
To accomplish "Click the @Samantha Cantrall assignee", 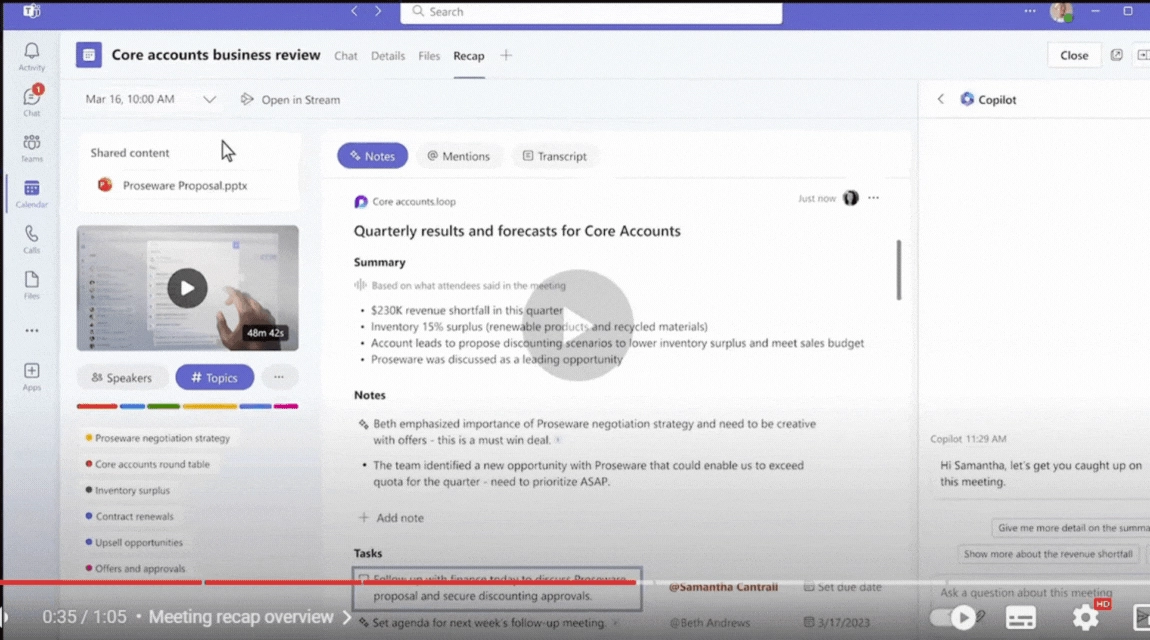I will [x=723, y=586].
